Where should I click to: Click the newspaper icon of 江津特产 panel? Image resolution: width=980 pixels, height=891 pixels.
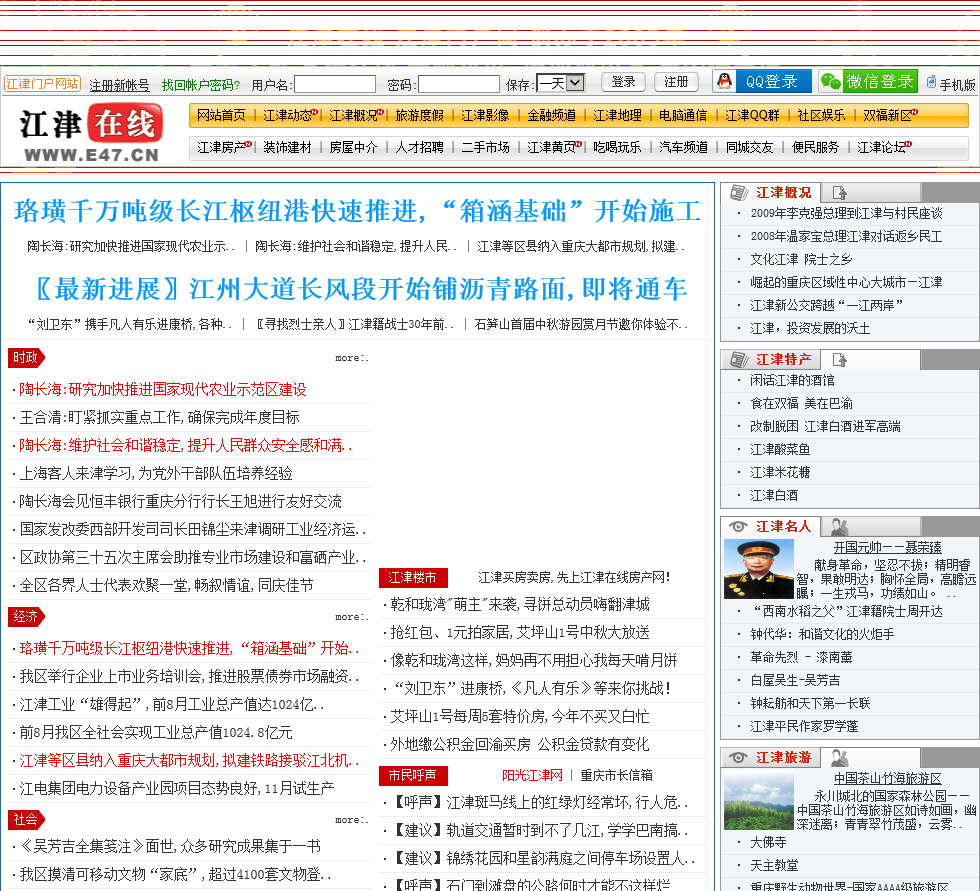click(739, 359)
